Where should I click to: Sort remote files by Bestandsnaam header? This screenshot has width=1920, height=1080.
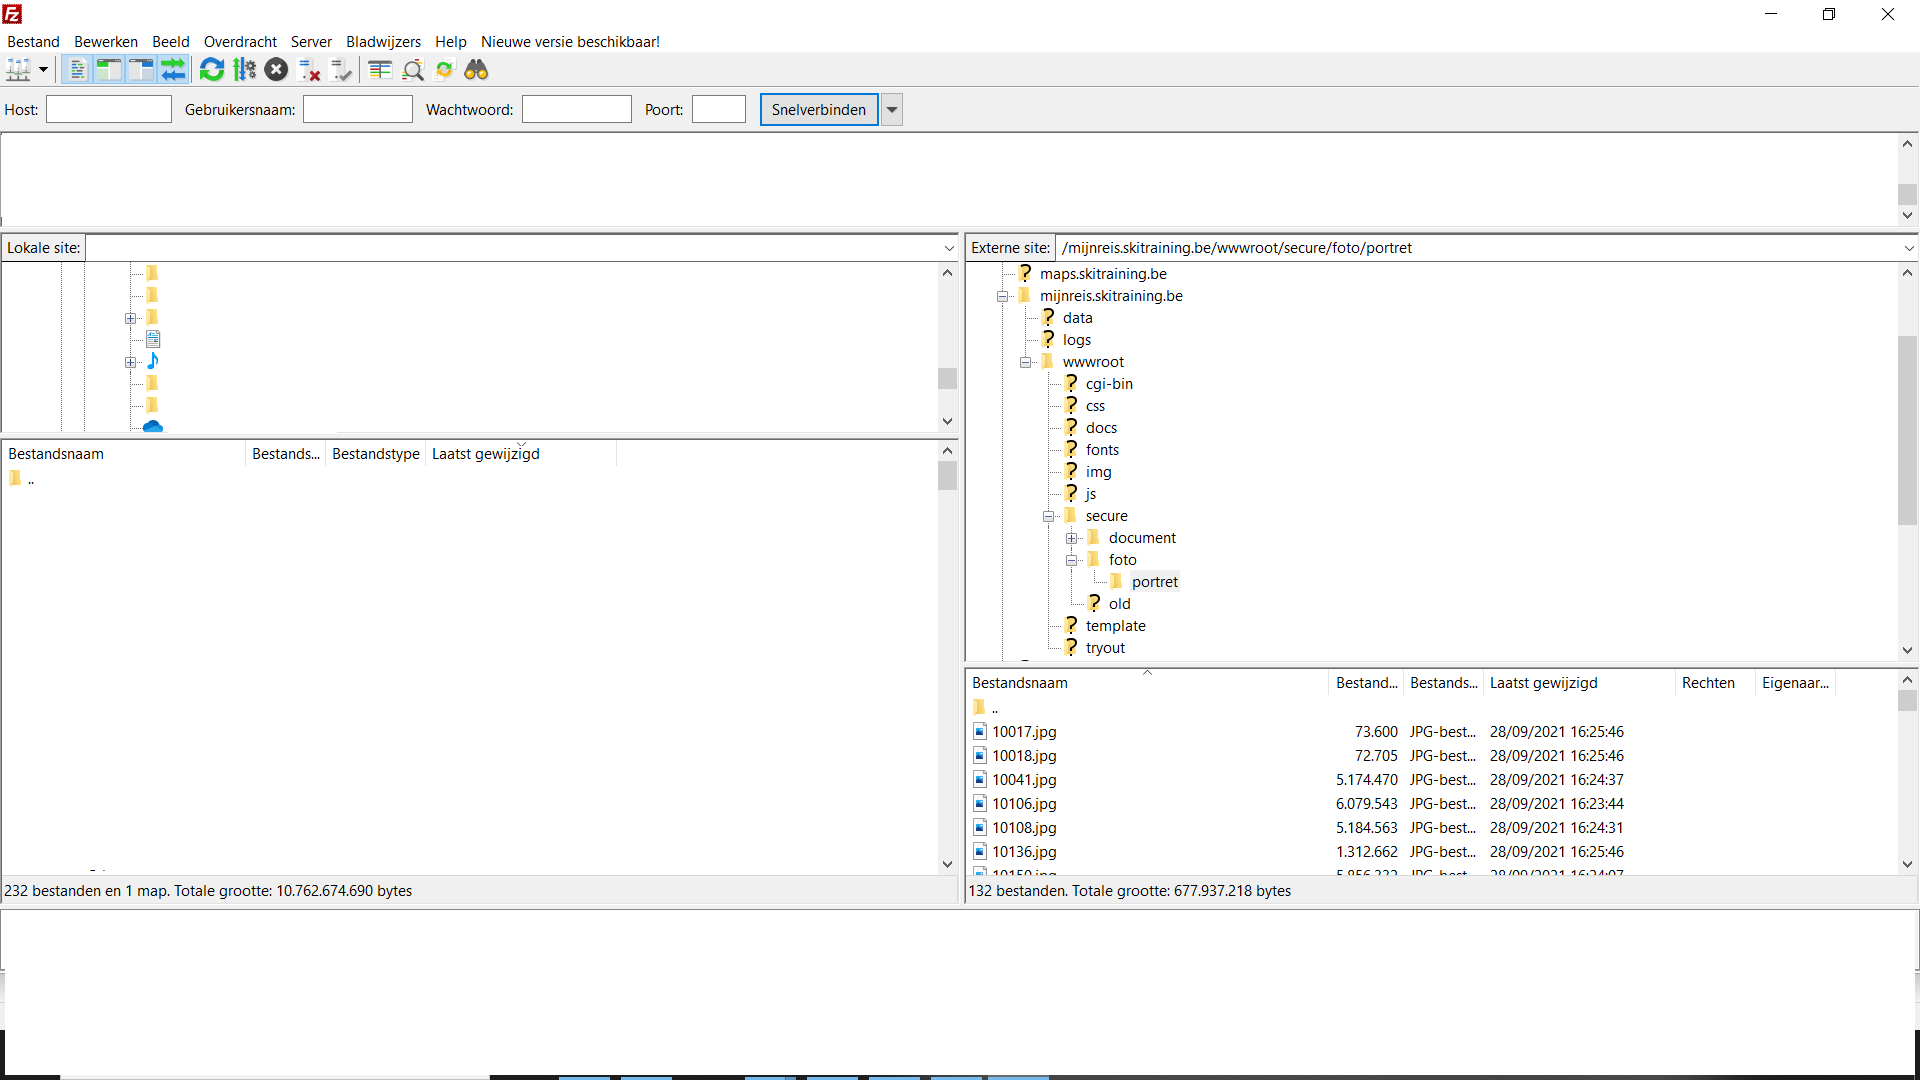tap(1146, 683)
